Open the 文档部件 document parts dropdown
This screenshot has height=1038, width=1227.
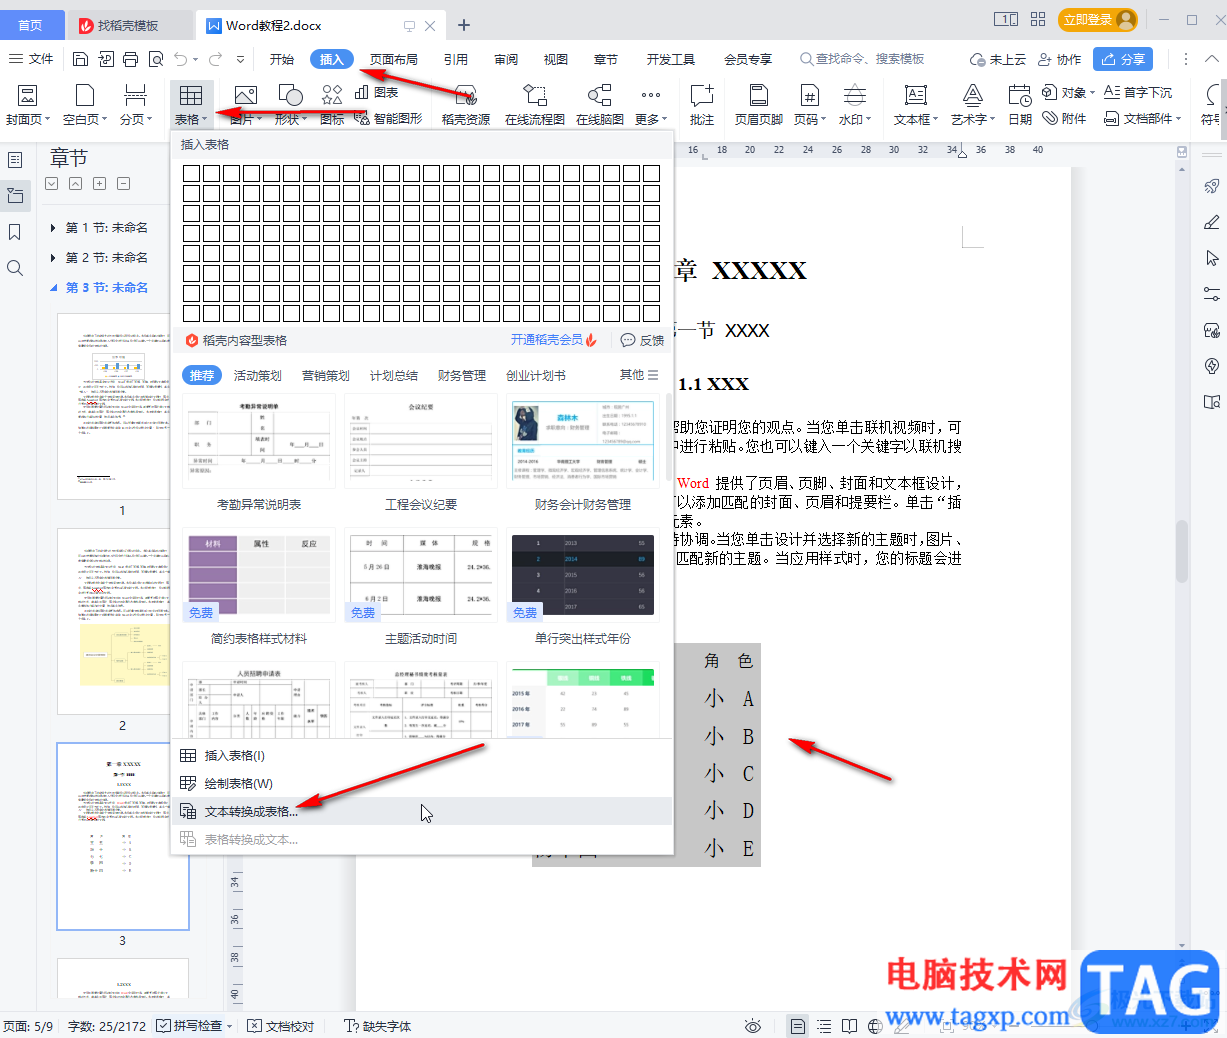click(x=1144, y=118)
